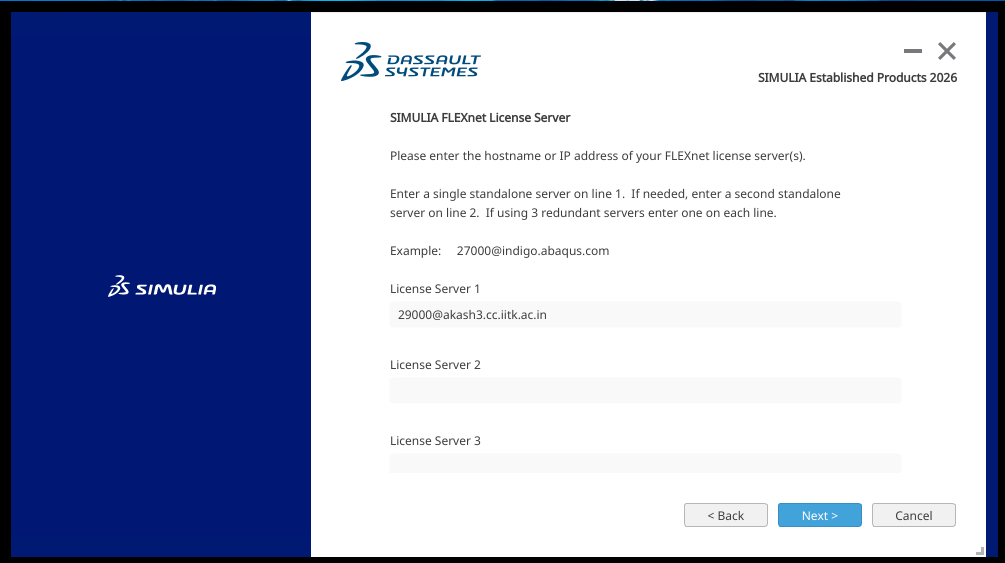Click the SIMULIA Established Products 2026 title

pyautogui.click(x=857, y=78)
